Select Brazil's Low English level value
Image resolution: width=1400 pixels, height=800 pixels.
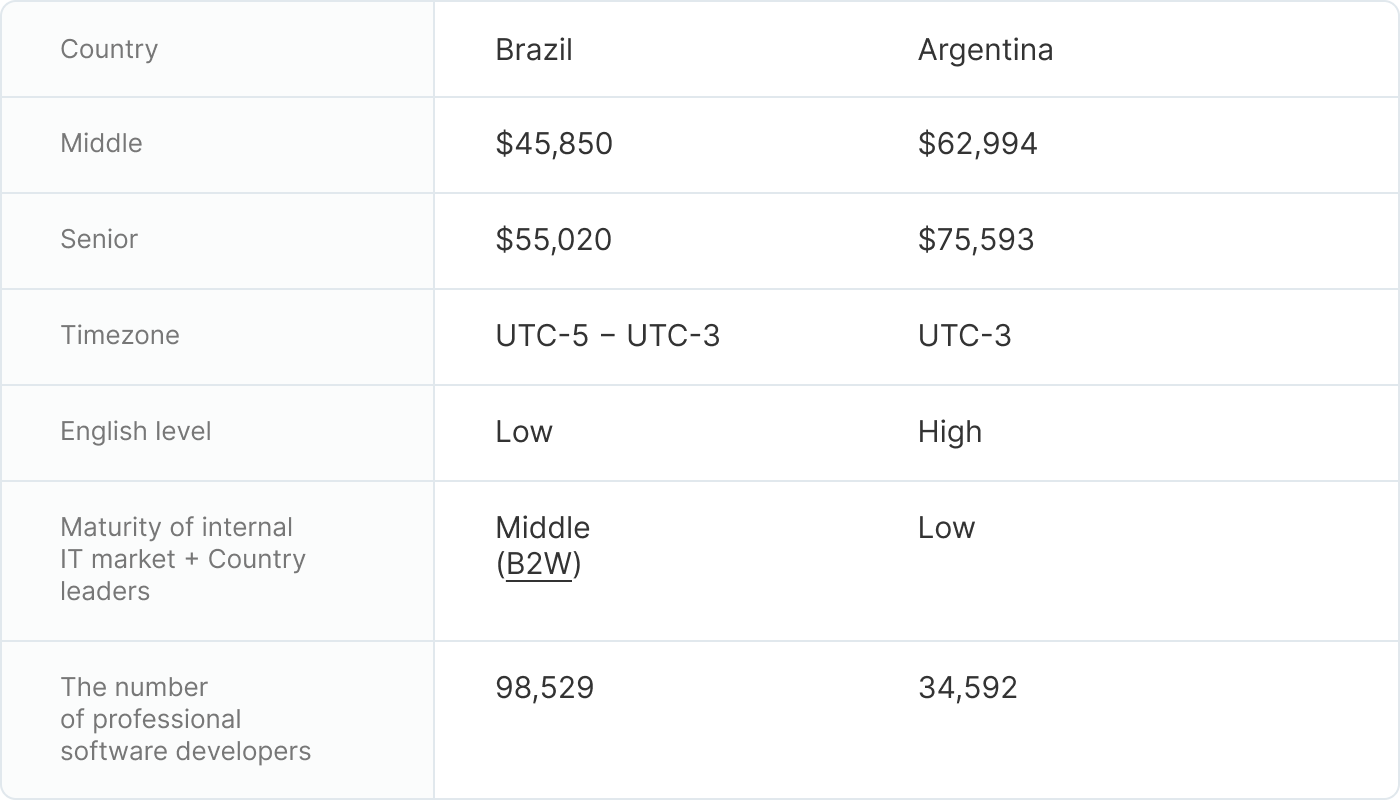coord(524,432)
